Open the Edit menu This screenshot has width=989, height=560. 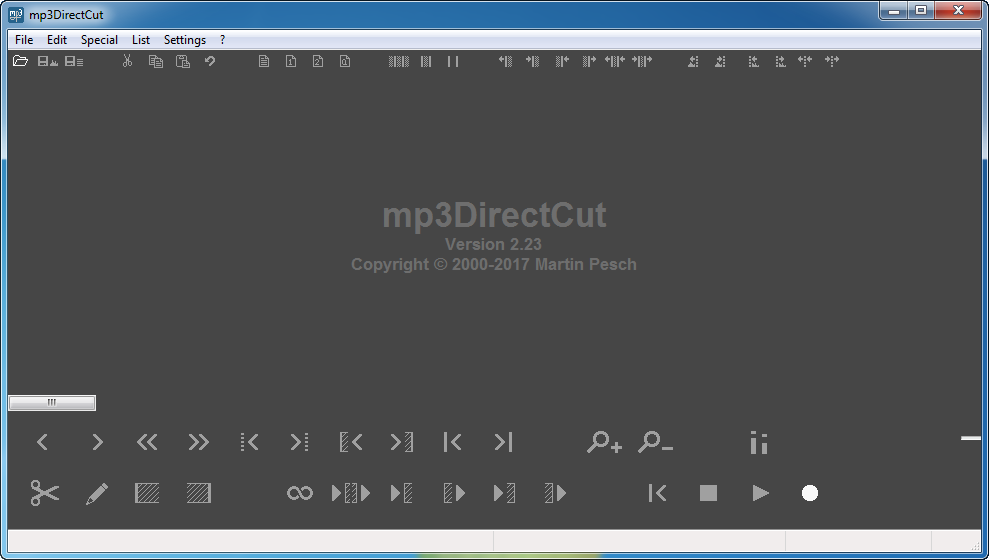point(57,40)
